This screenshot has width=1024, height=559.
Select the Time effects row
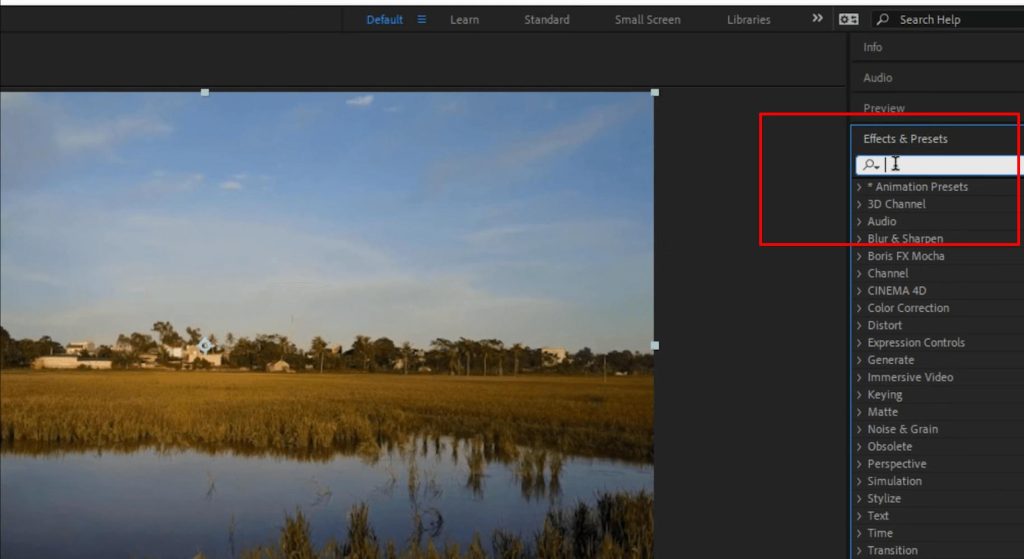[x=939, y=533]
